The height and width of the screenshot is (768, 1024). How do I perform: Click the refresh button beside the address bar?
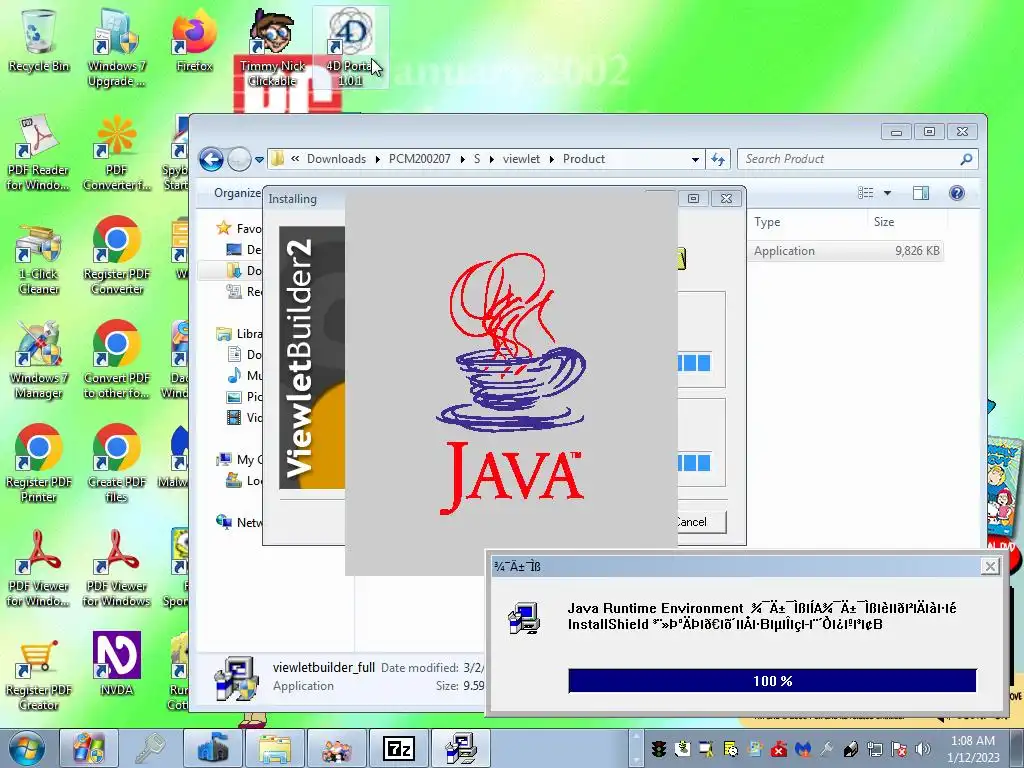(718, 159)
